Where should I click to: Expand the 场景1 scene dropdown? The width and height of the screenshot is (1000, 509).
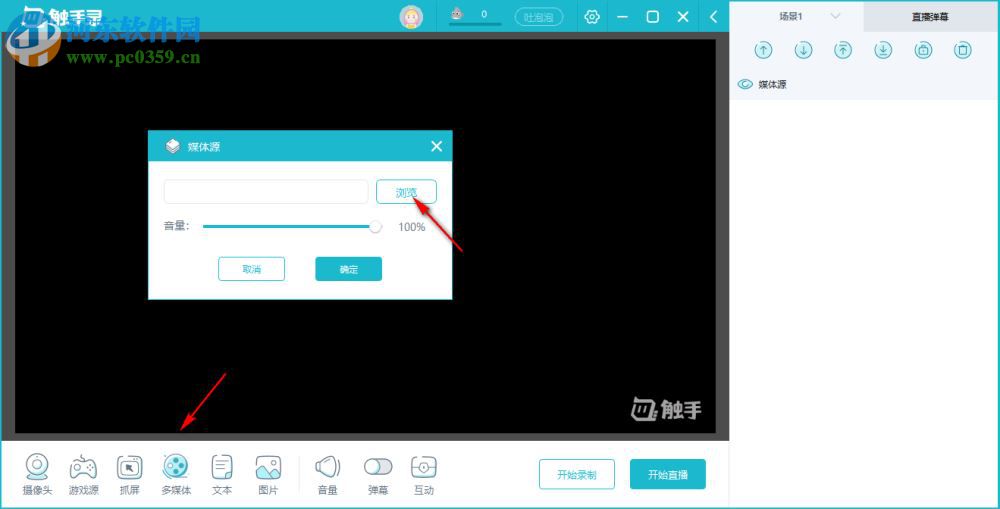click(x=835, y=17)
